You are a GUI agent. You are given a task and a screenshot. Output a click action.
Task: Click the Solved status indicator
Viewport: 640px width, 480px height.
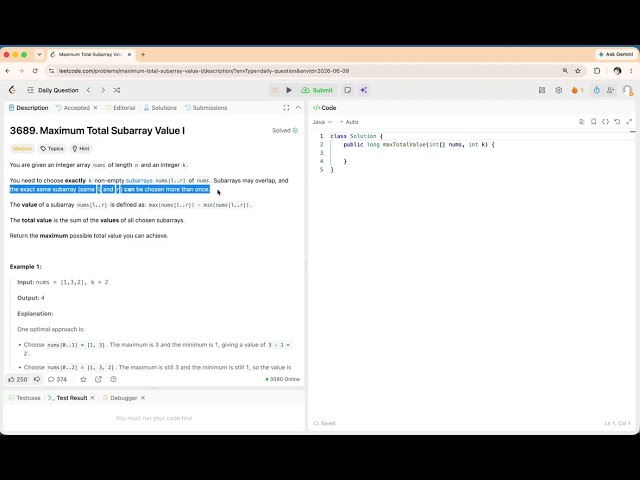point(285,131)
